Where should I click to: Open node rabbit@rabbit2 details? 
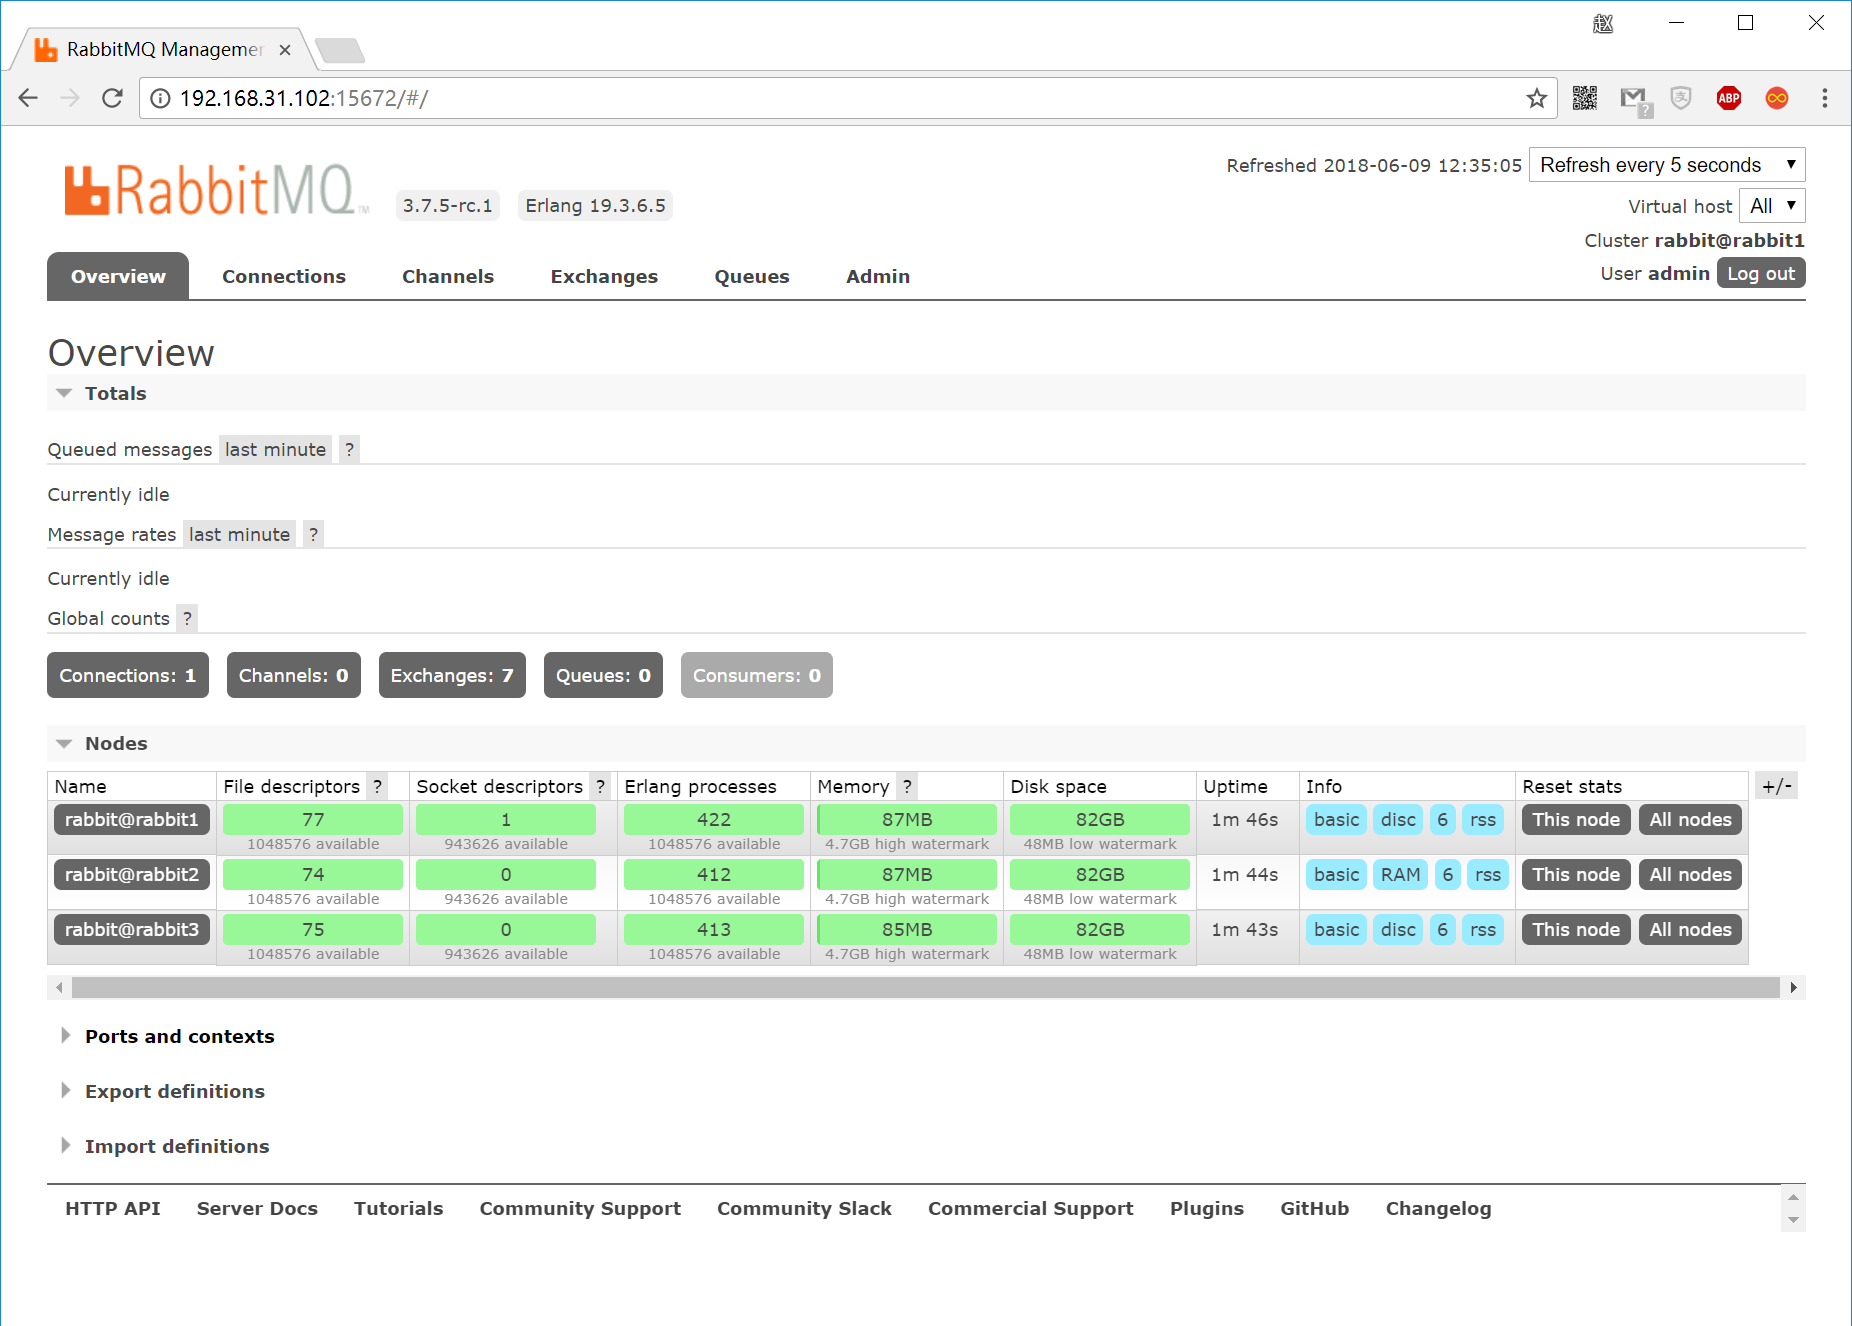pos(132,874)
